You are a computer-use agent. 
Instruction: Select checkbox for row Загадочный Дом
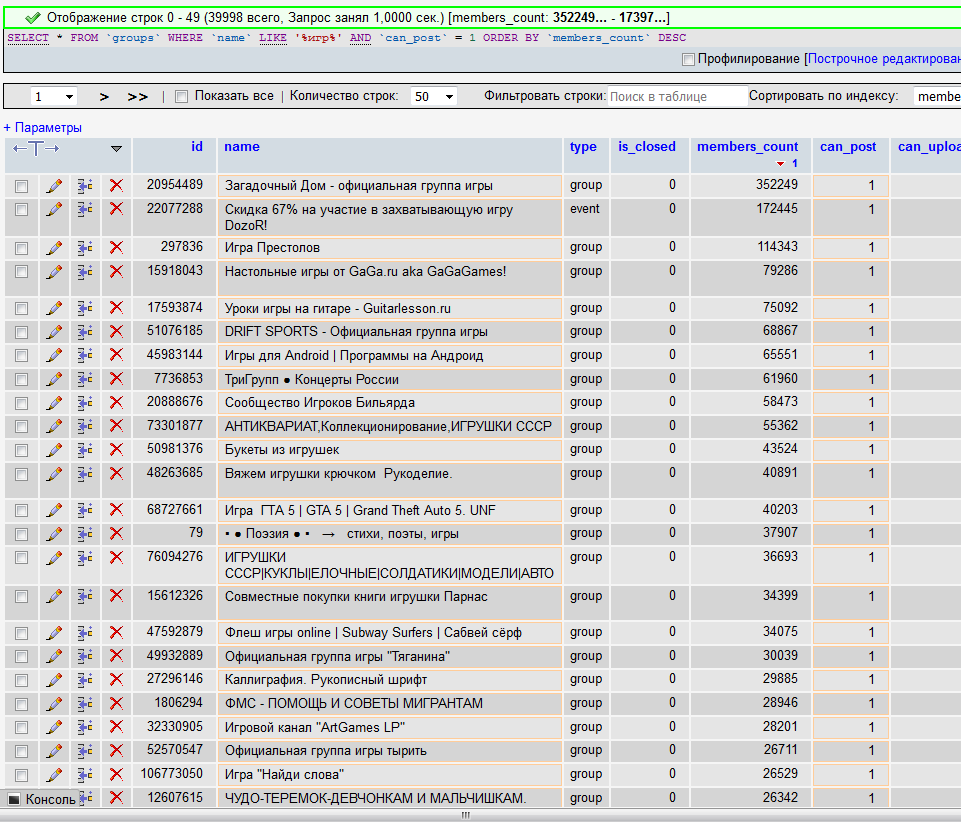point(21,185)
